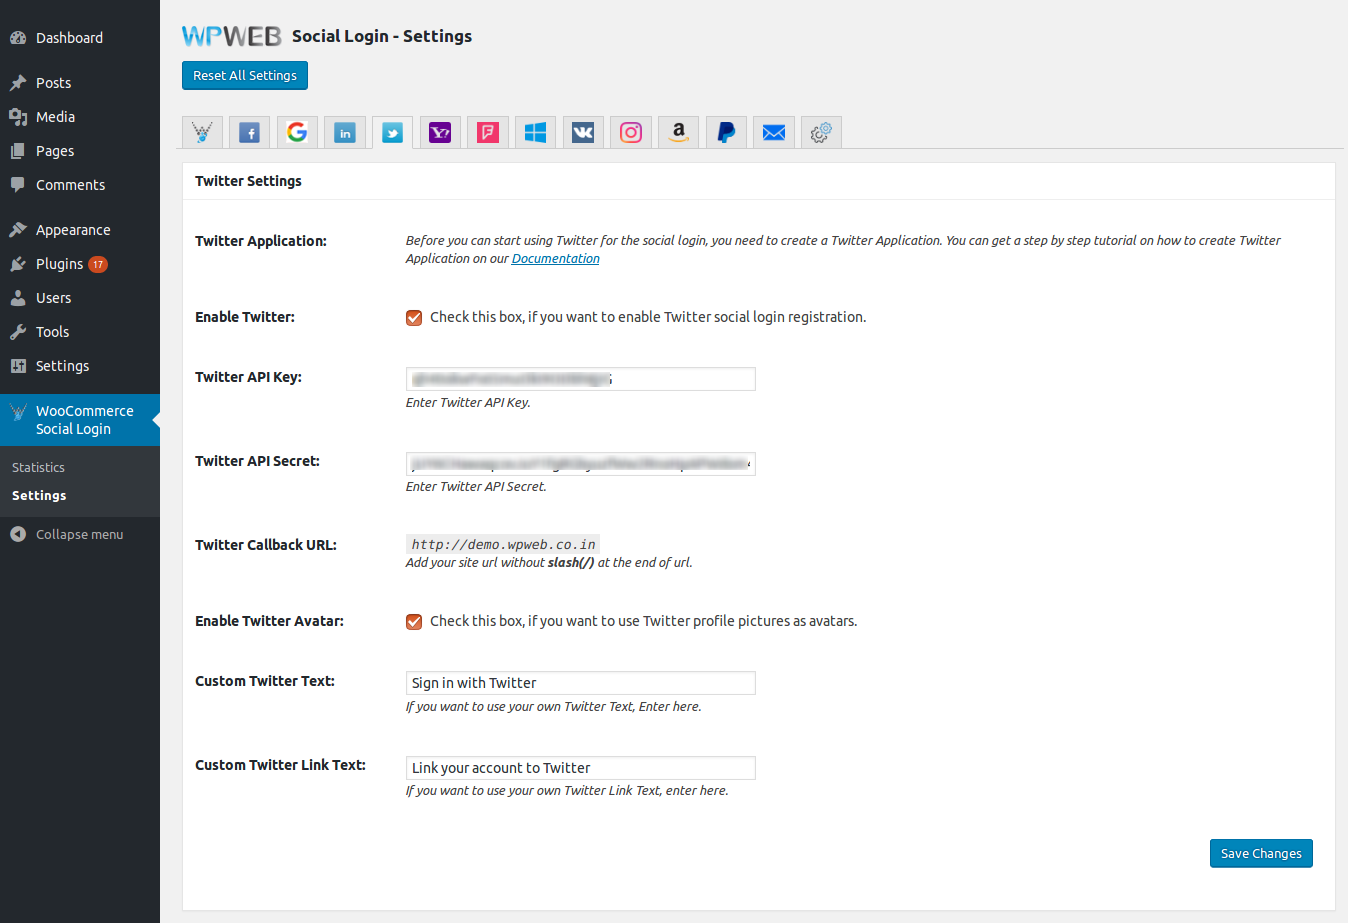Open the Google settings tab icon
The width and height of the screenshot is (1348, 923).
pos(297,133)
